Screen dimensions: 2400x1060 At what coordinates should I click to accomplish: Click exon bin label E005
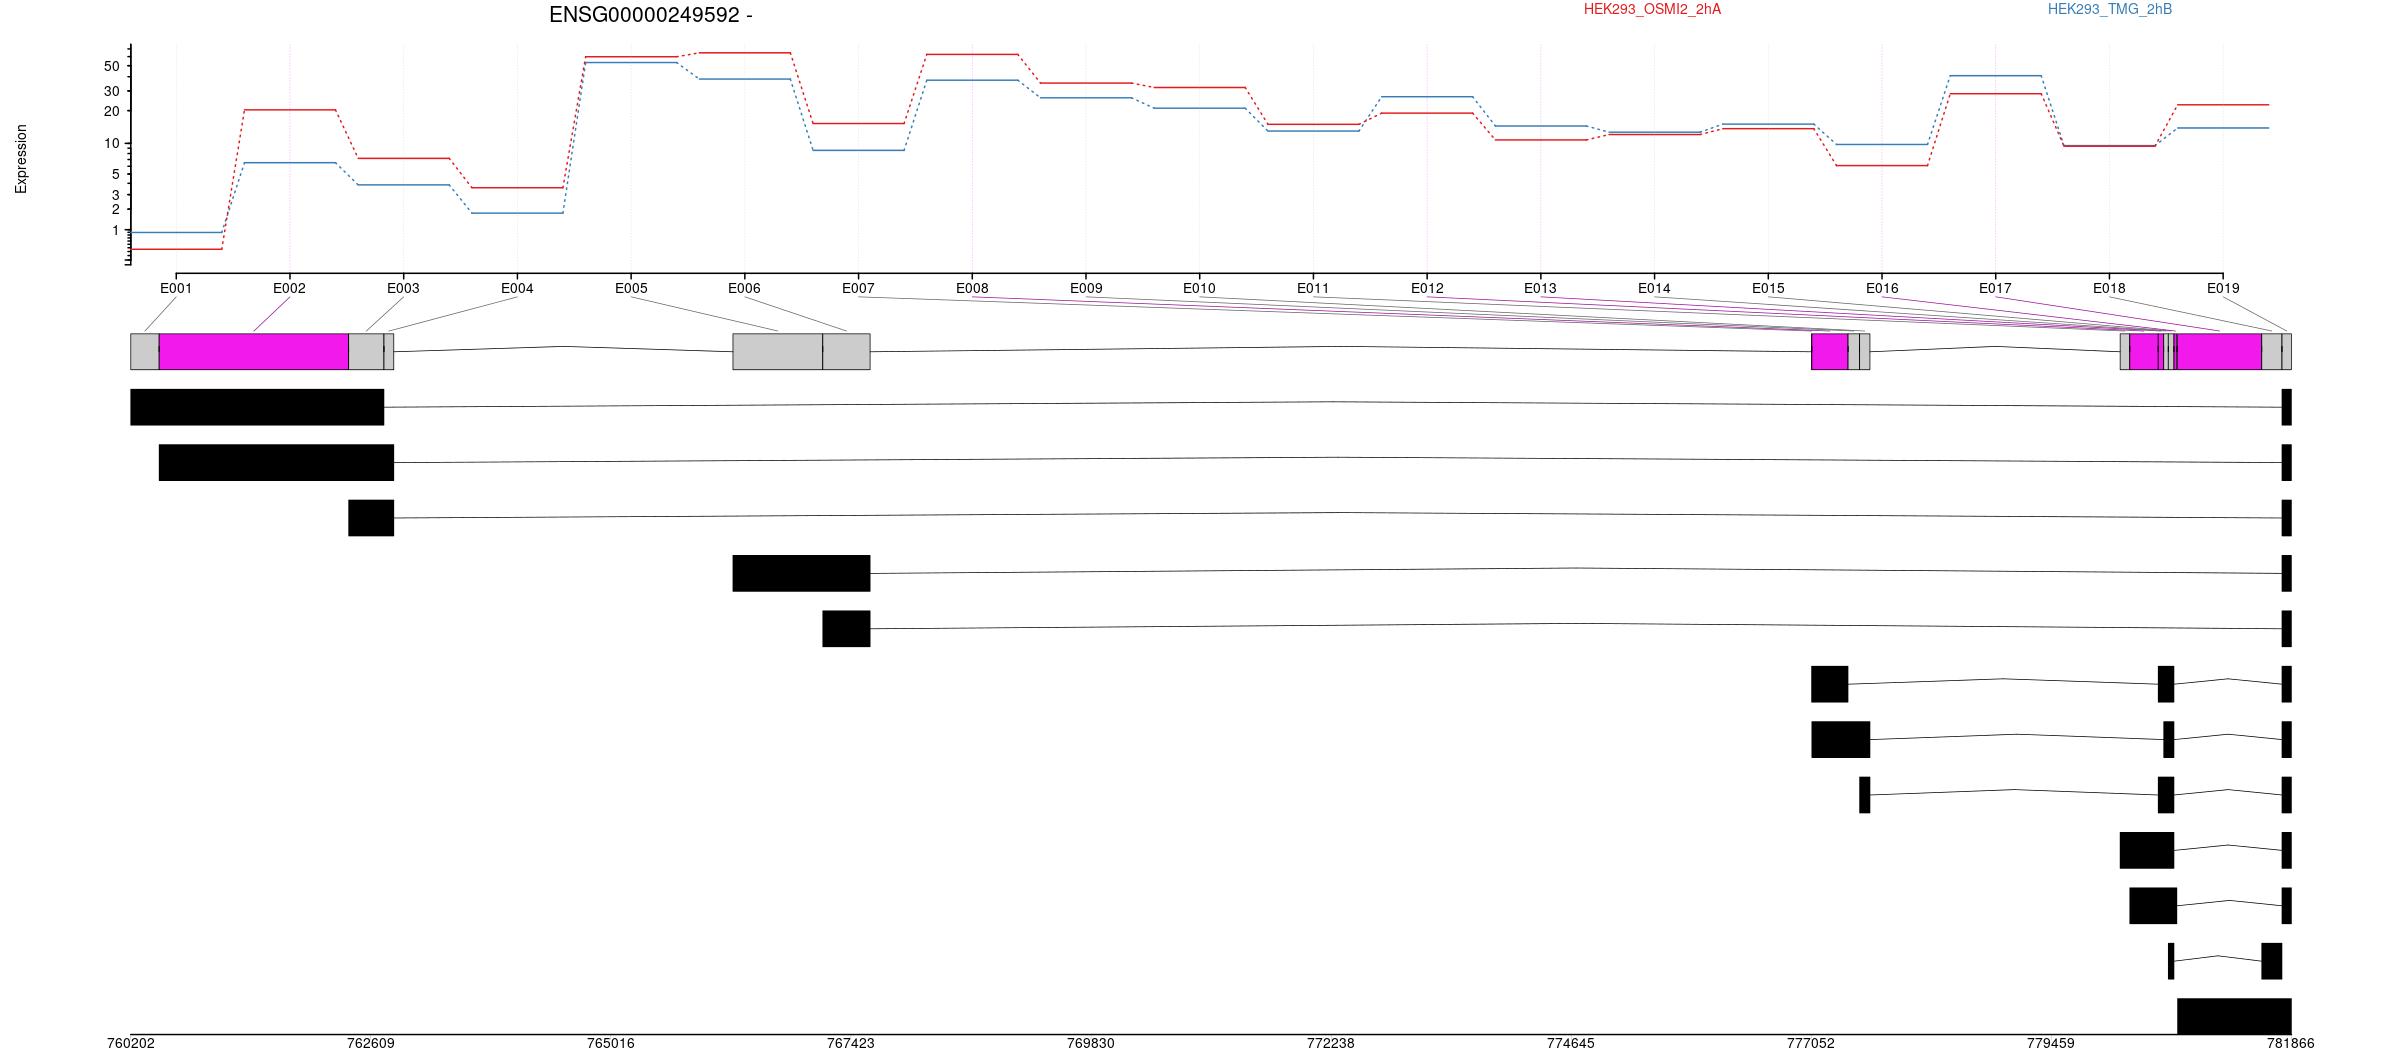click(x=631, y=288)
